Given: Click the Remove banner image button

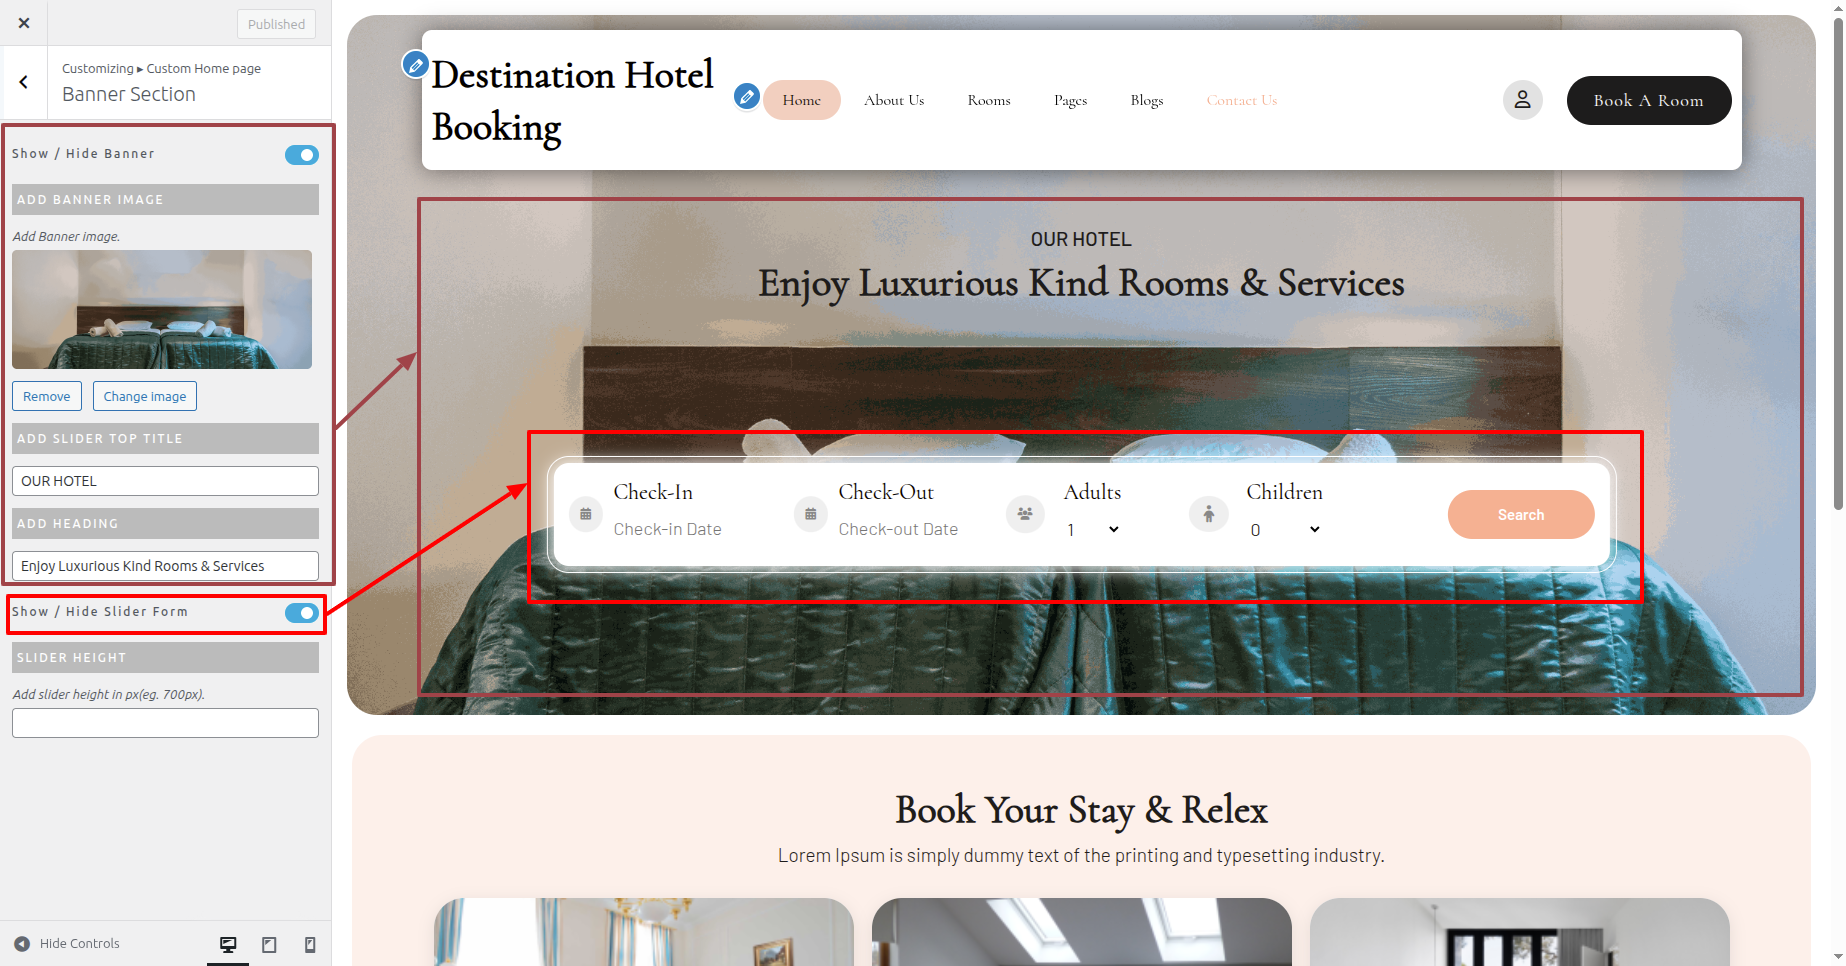Looking at the screenshot, I should pyautogui.click(x=47, y=396).
